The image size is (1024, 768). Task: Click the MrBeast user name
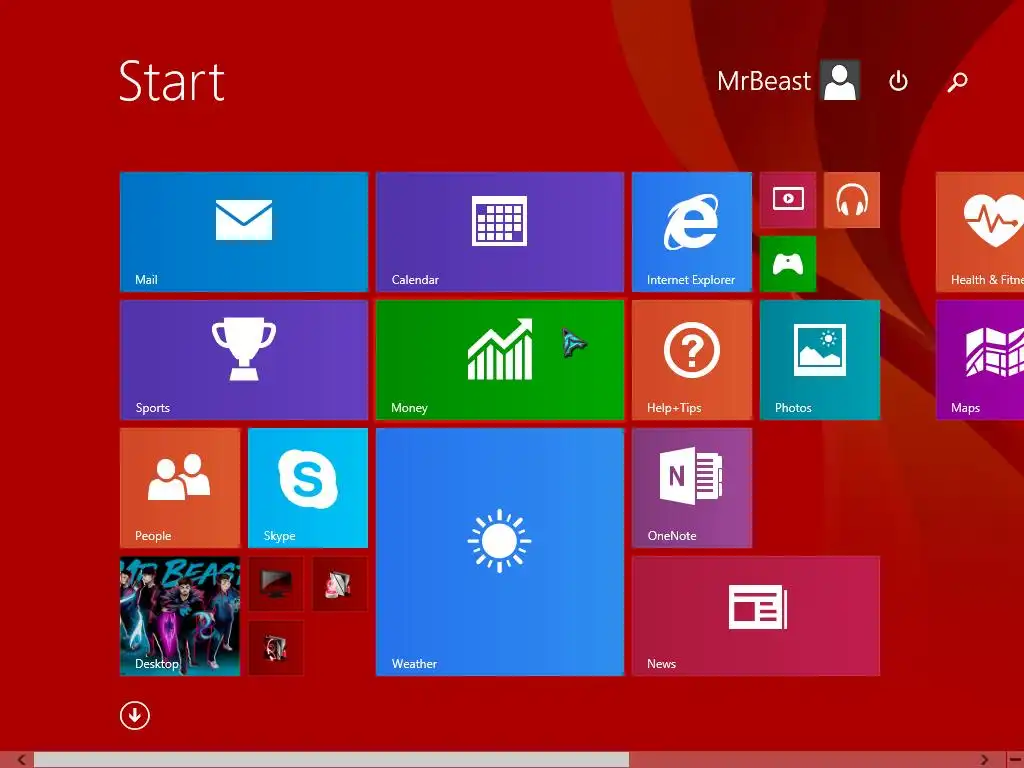pos(763,81)
